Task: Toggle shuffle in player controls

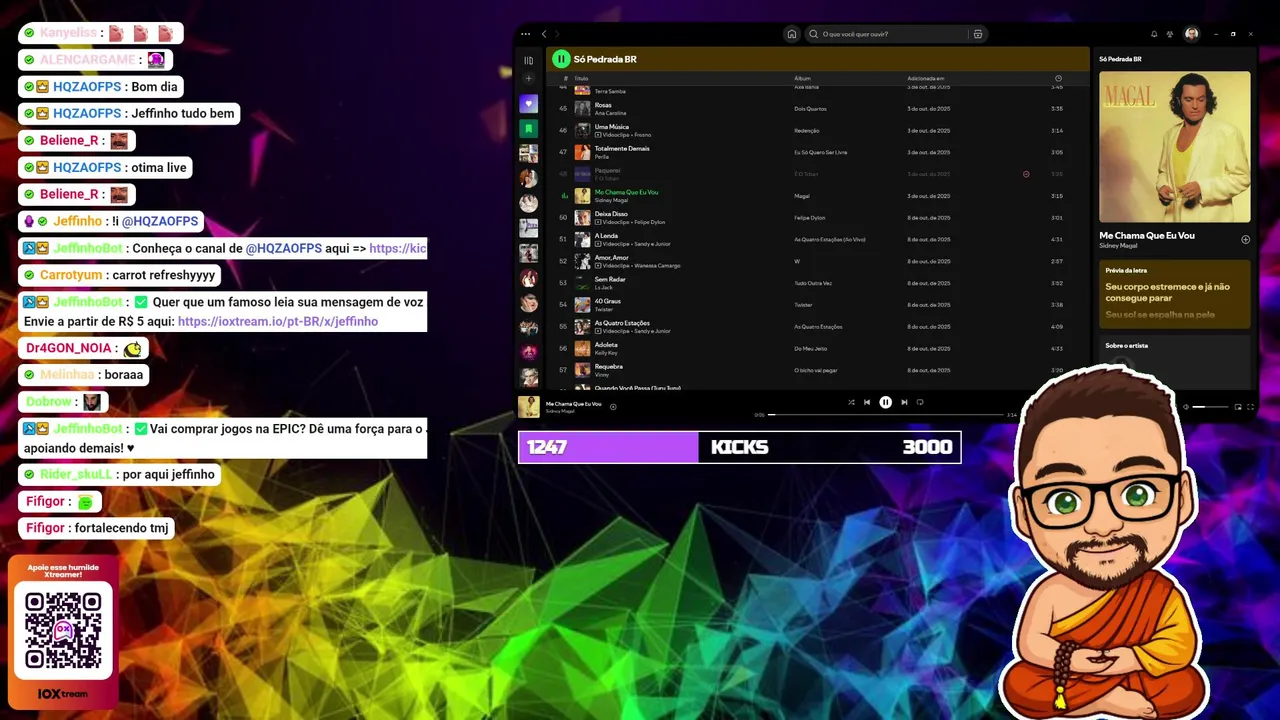Action: click(851, 402)
